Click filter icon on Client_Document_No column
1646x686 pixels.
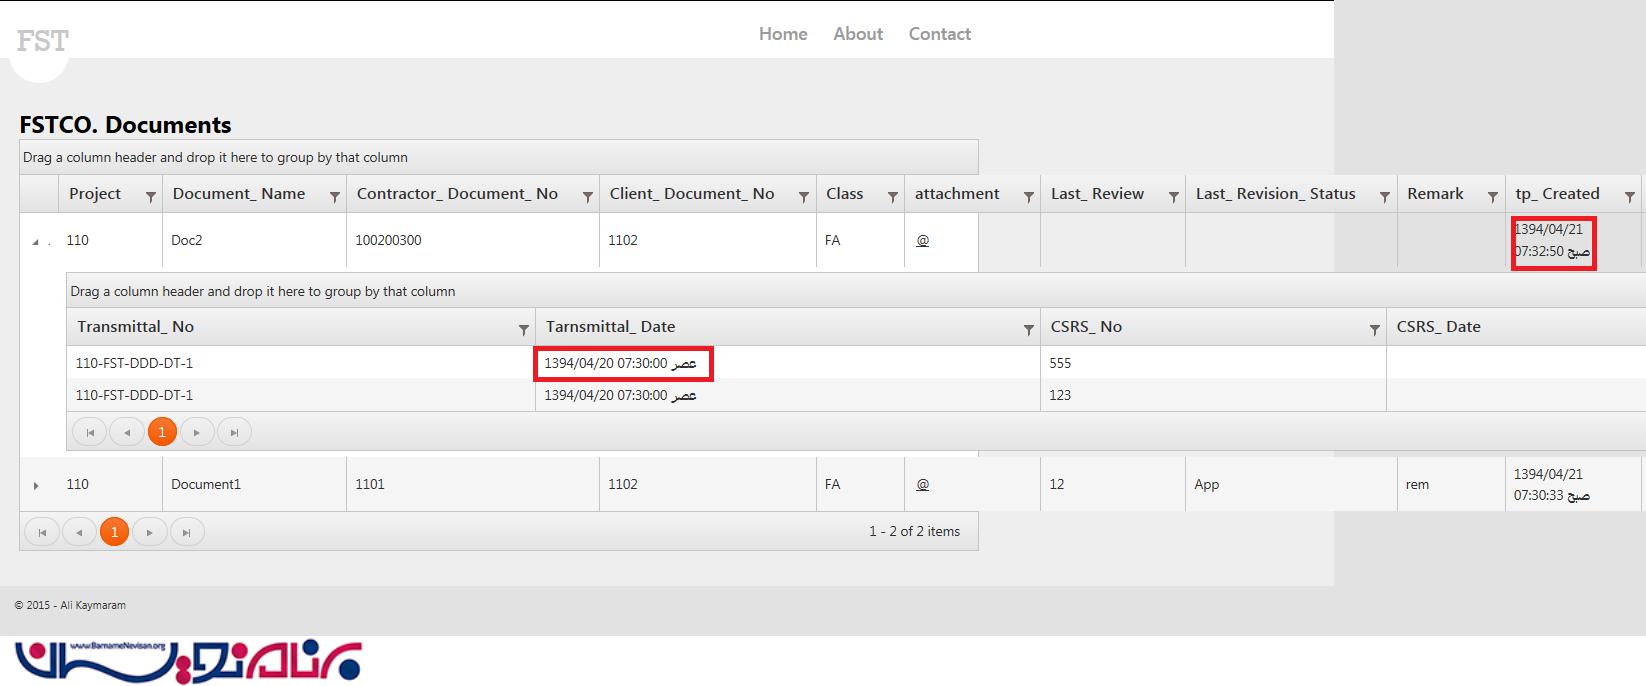[803, 197]
